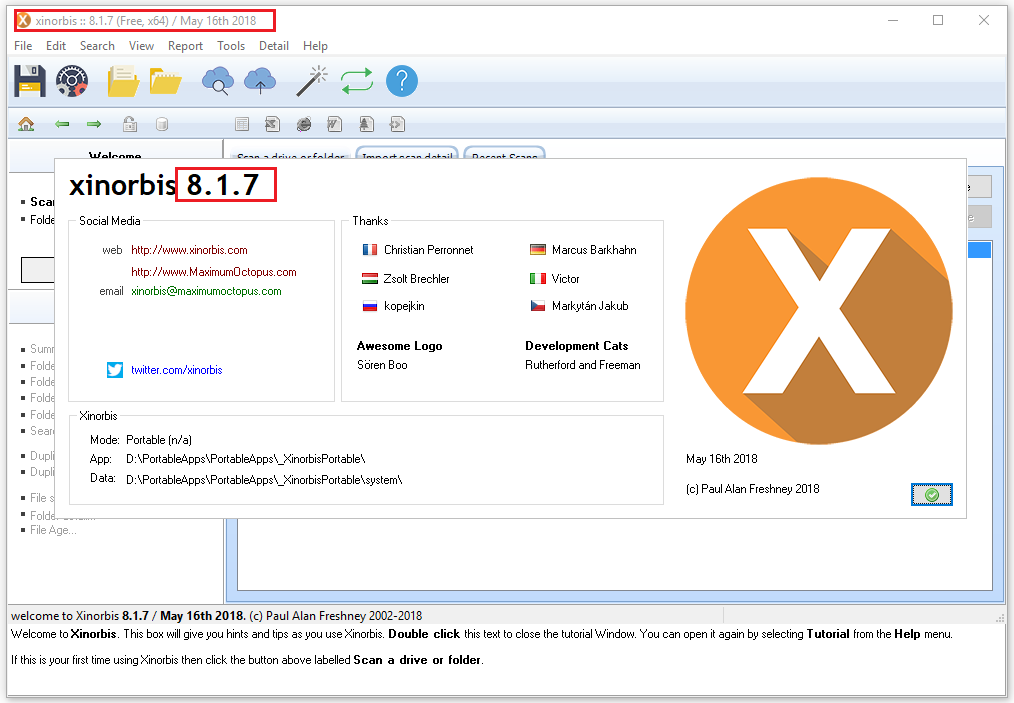1014x703 pixels.
Task: Click the Data path ending in system\
Action: point(264,480)
